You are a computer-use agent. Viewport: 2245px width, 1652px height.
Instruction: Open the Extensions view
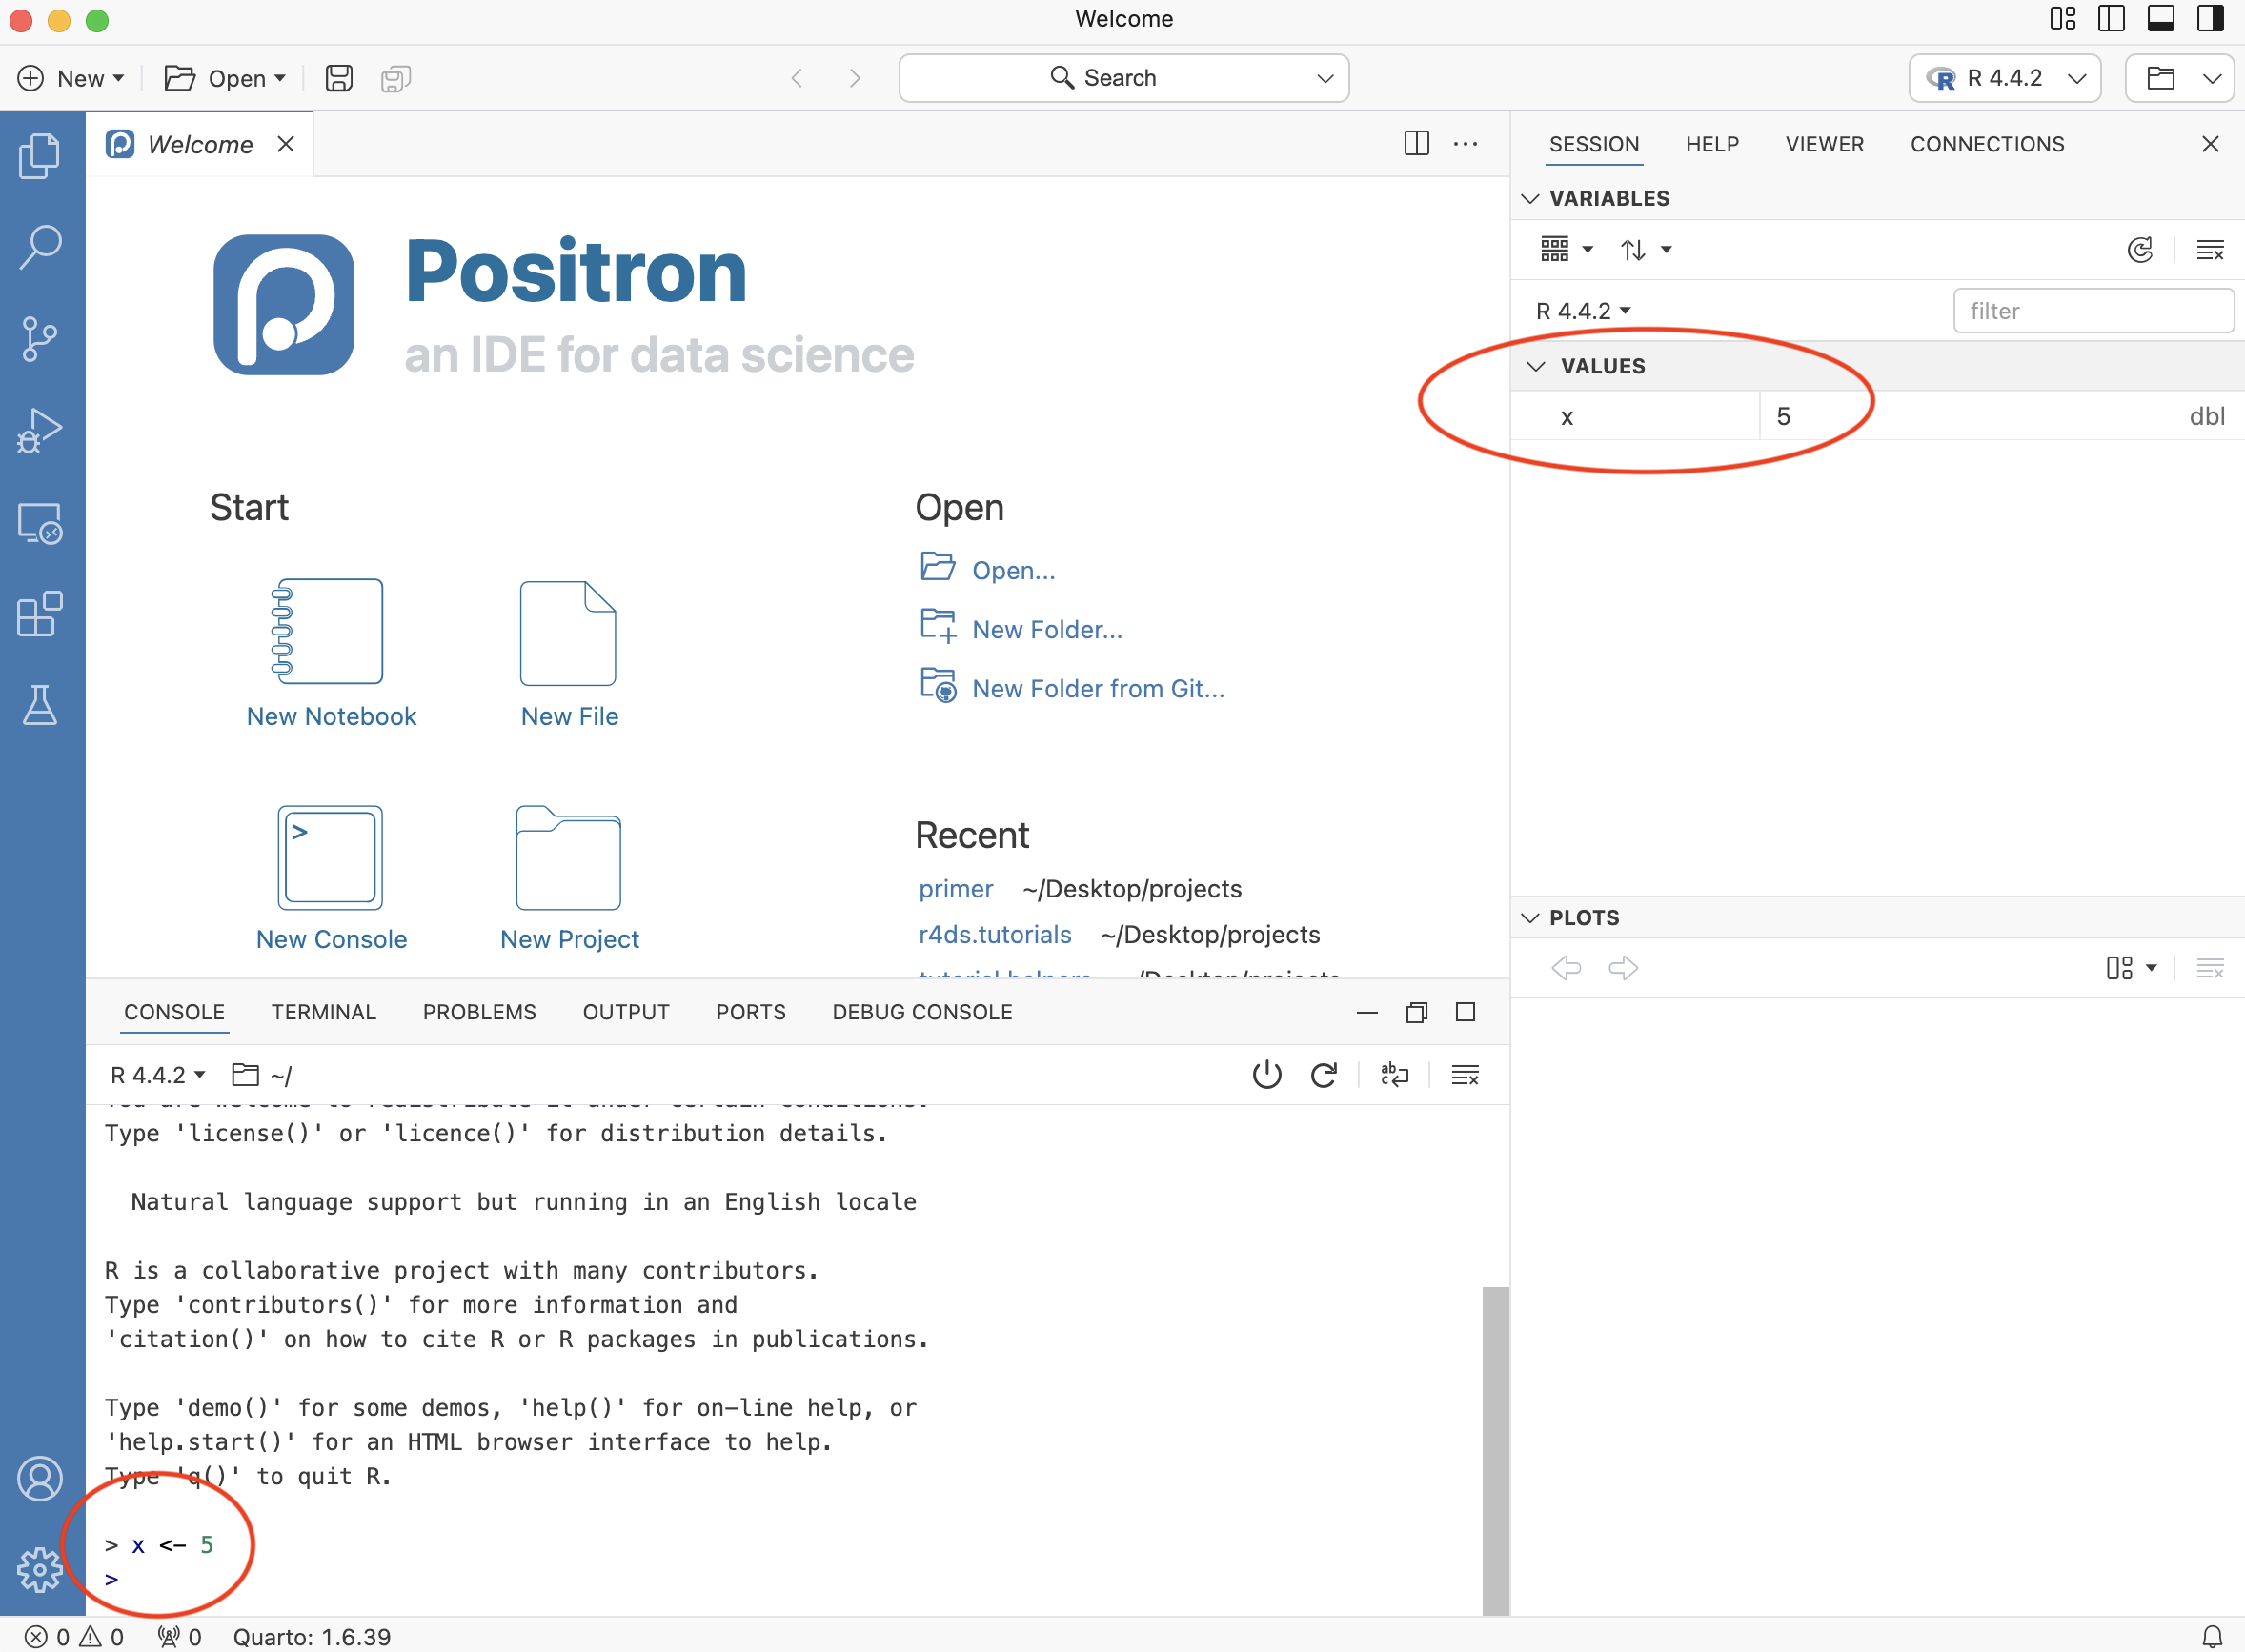[x=40, y=614]
